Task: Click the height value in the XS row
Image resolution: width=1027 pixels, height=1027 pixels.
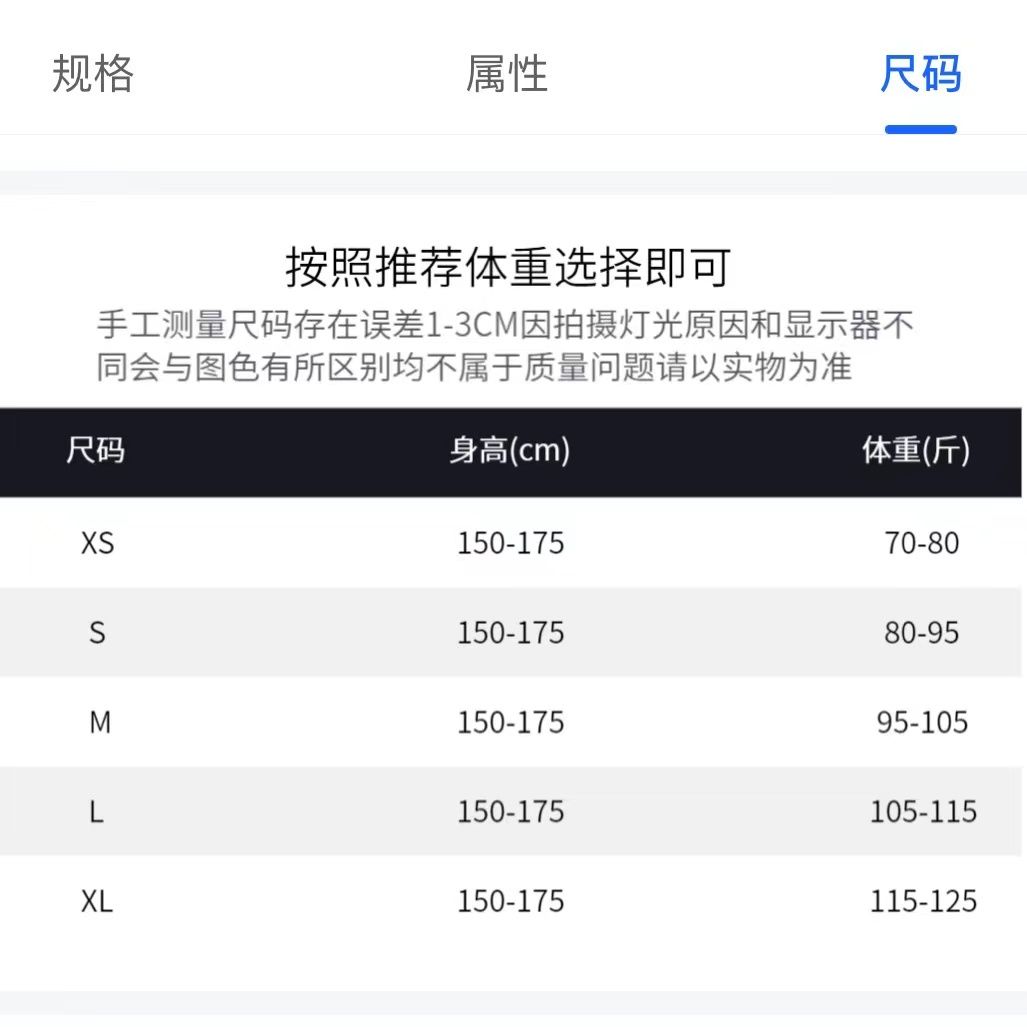Action: [510, 543]
